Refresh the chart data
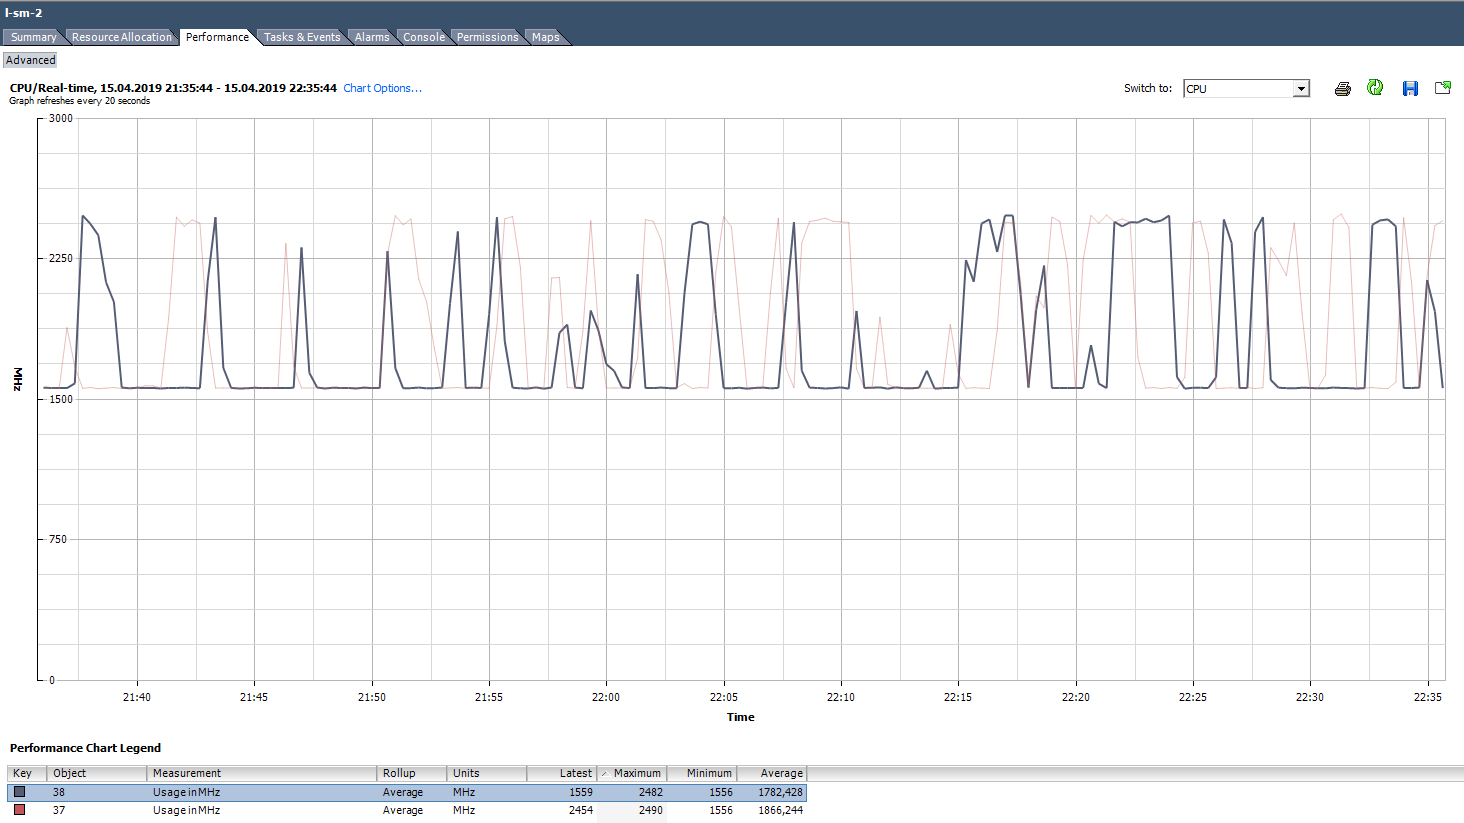This screenshot has height=823, width=1464. click(x=1374, y=88)
